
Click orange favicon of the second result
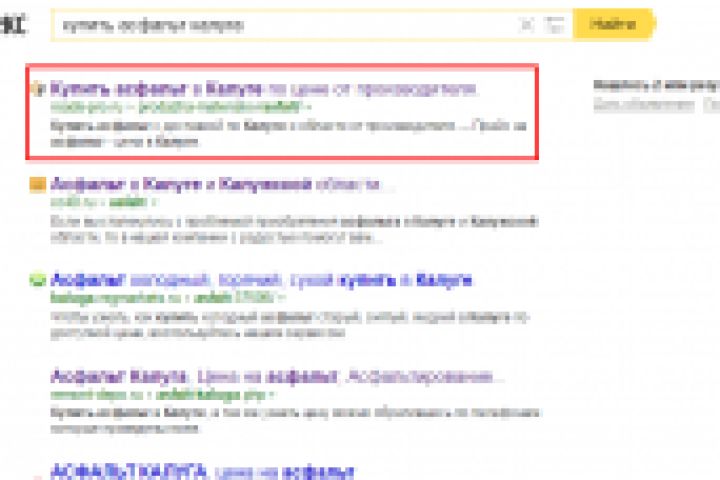coord(38,185)
